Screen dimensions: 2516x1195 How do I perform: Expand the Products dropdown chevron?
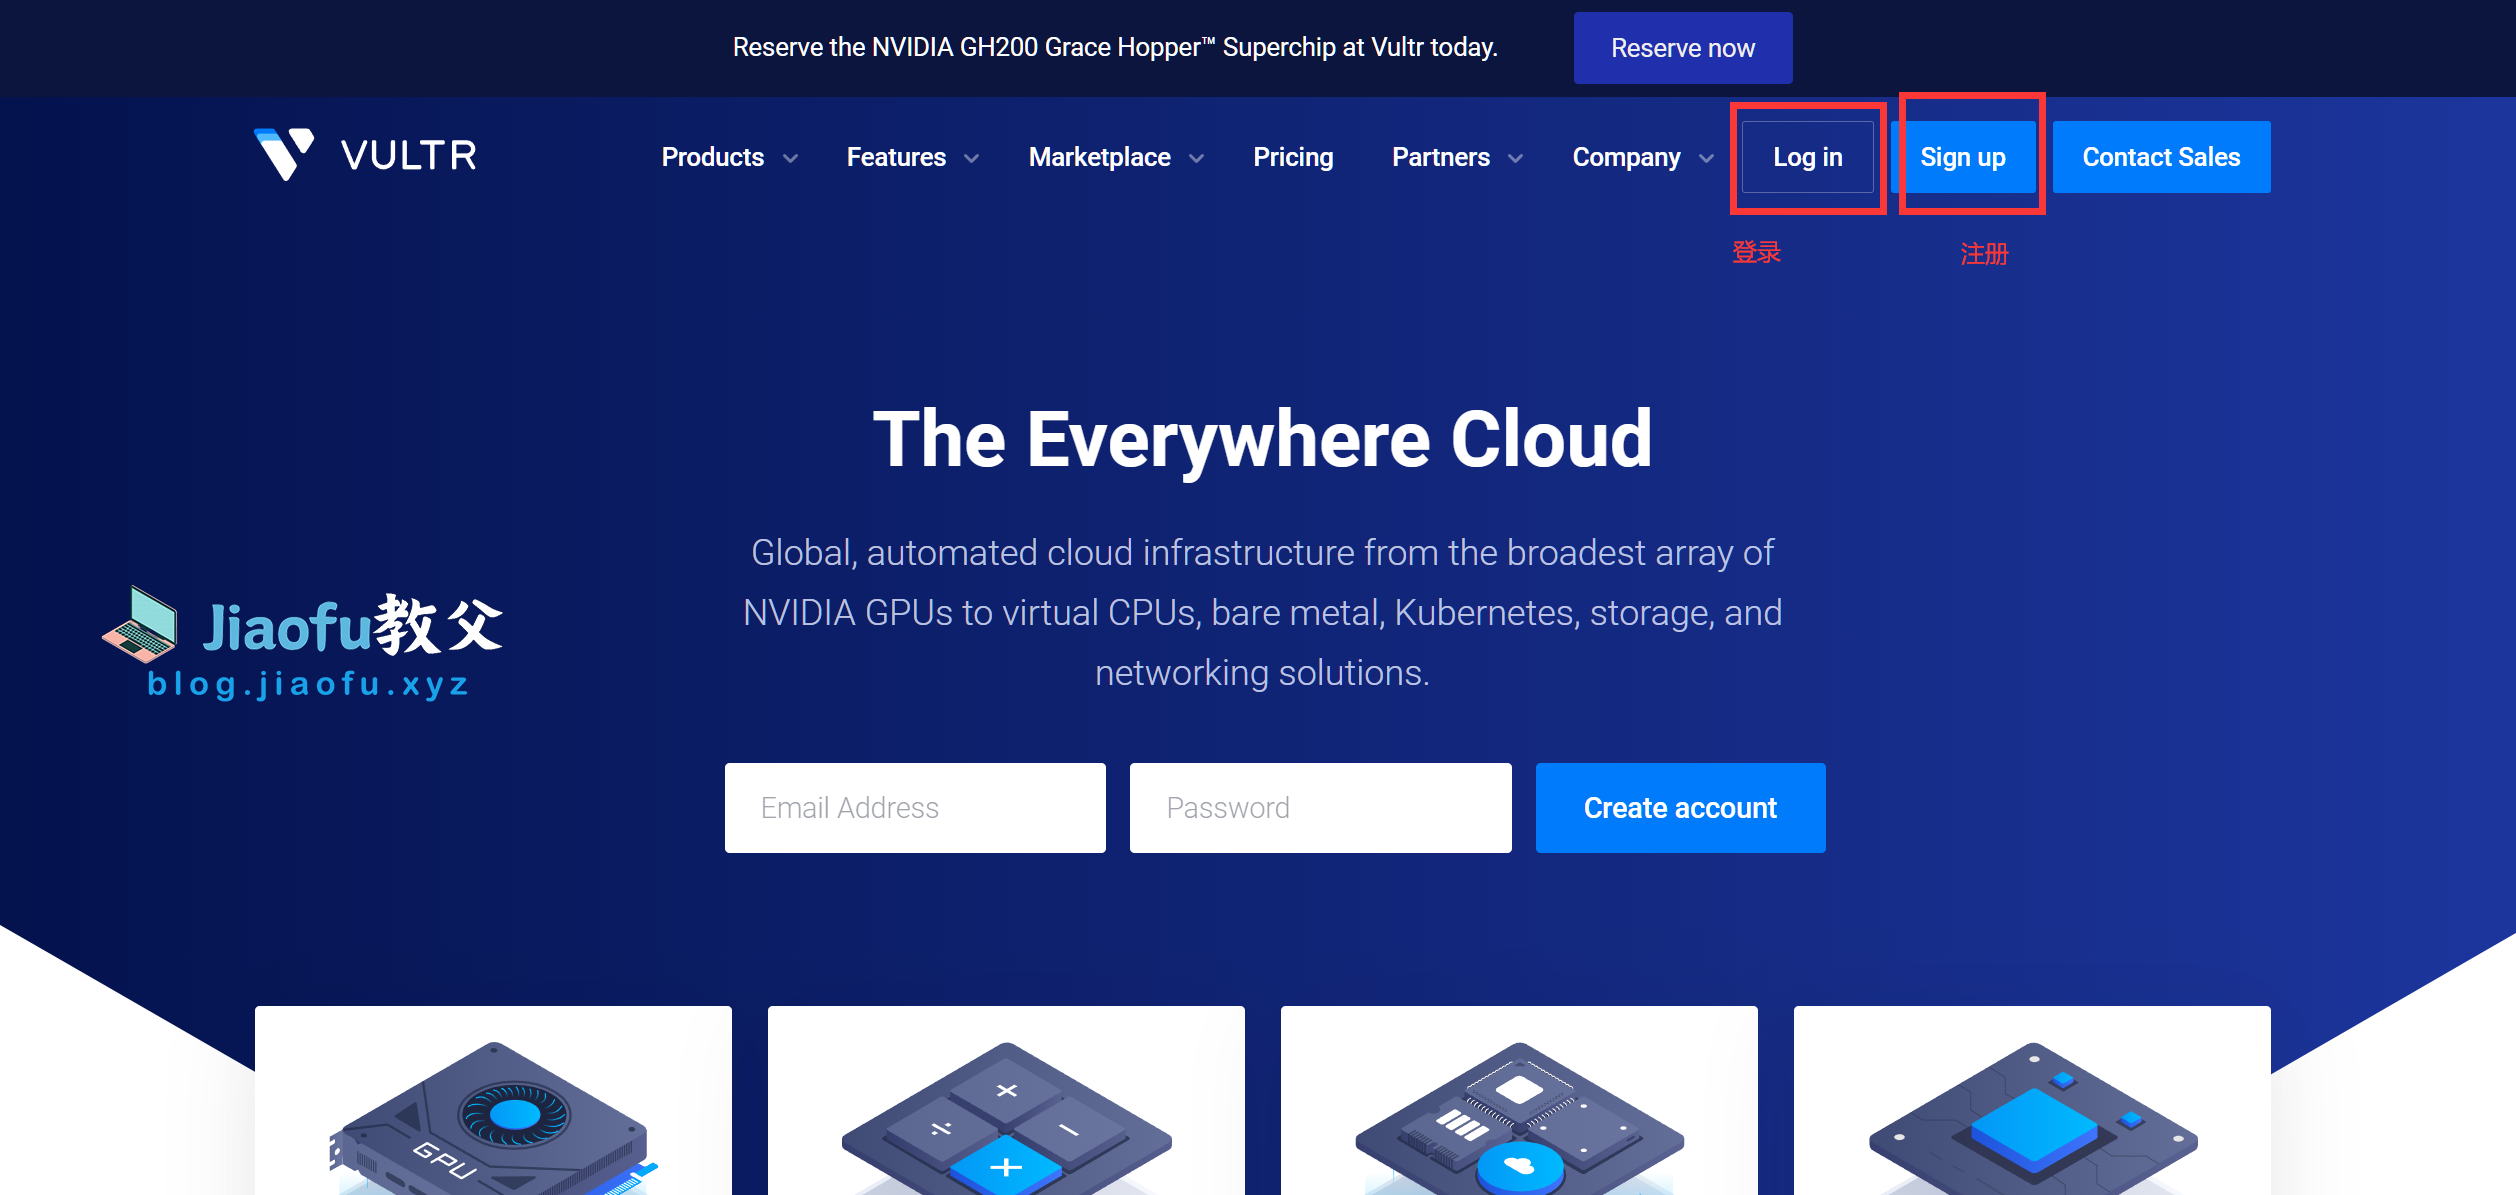pyautogui.click(x=790, y=158)
